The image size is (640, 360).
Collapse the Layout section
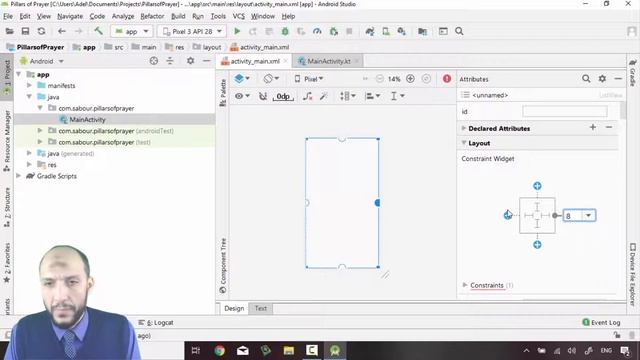[x=464, y=143]
